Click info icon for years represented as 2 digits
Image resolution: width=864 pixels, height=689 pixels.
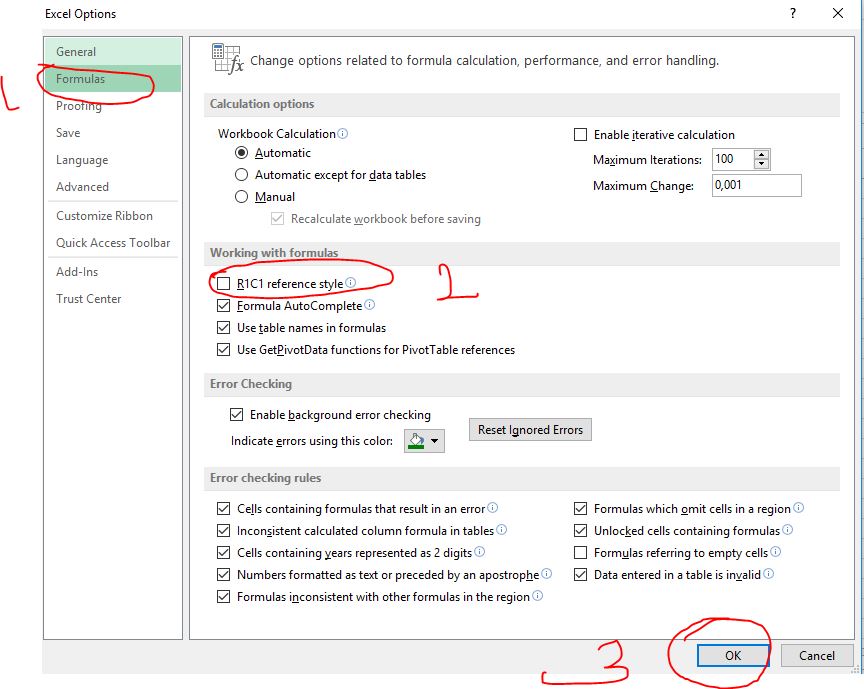coord(479,552)
